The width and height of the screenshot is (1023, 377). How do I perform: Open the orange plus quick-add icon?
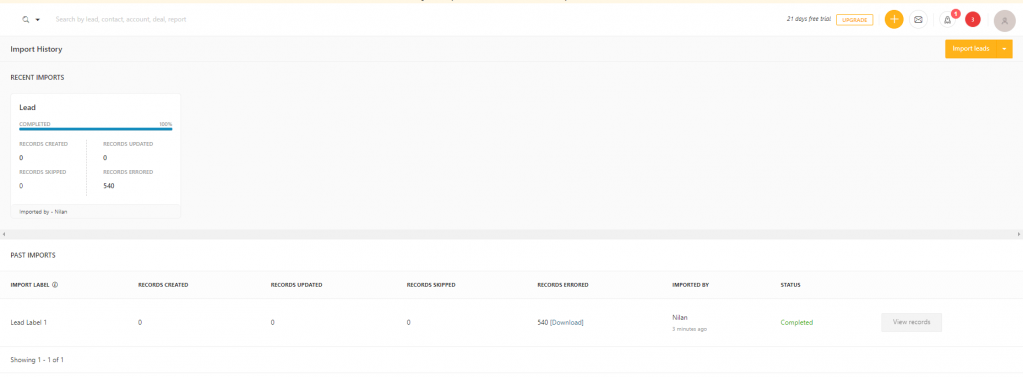(894, 20)
